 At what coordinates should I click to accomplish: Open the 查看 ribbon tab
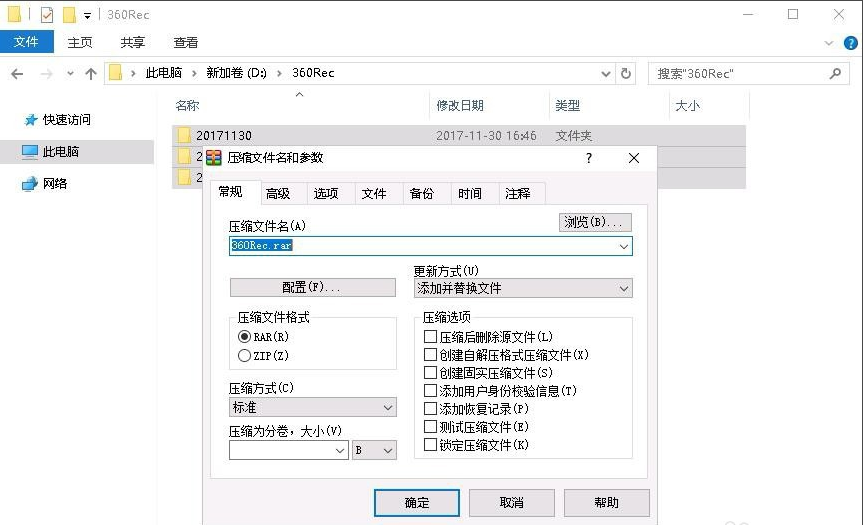186,42
